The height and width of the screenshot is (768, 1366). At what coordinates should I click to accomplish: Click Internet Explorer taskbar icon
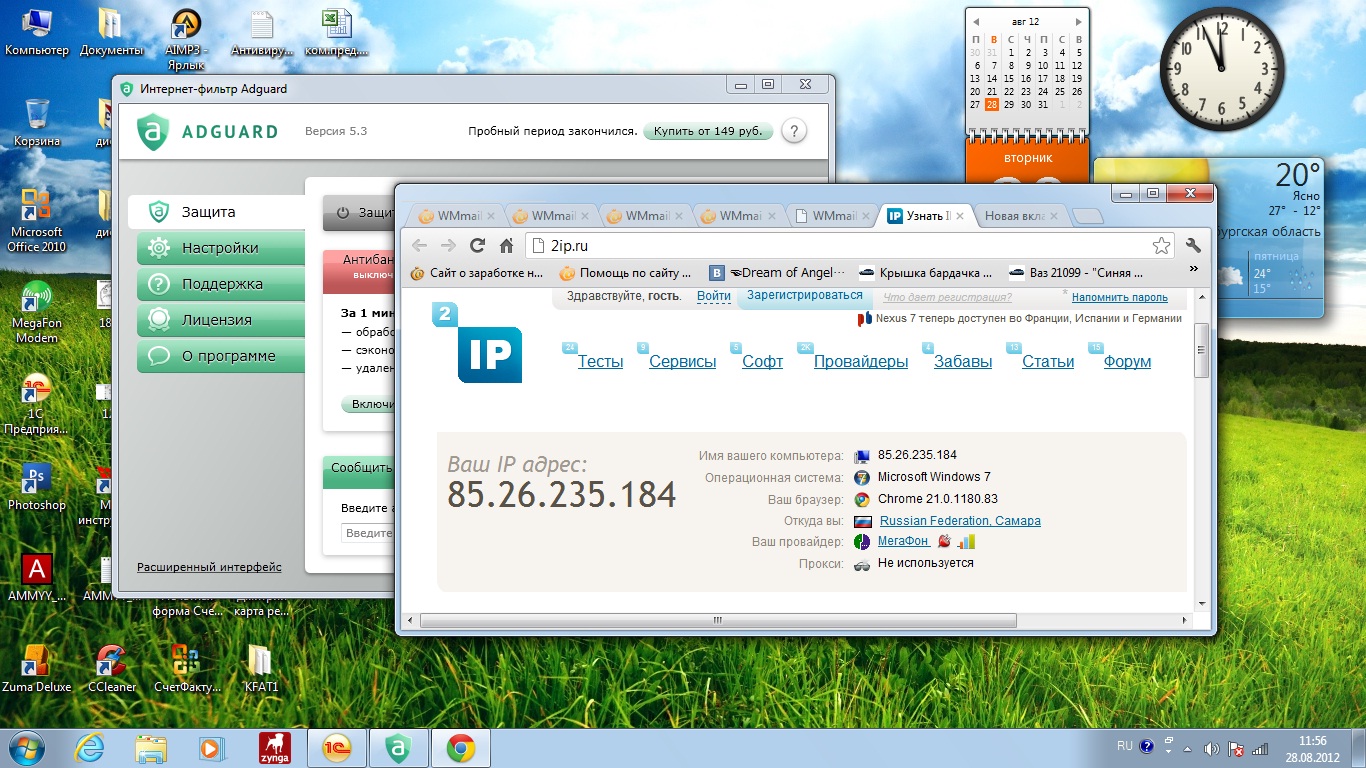point(91,748)
